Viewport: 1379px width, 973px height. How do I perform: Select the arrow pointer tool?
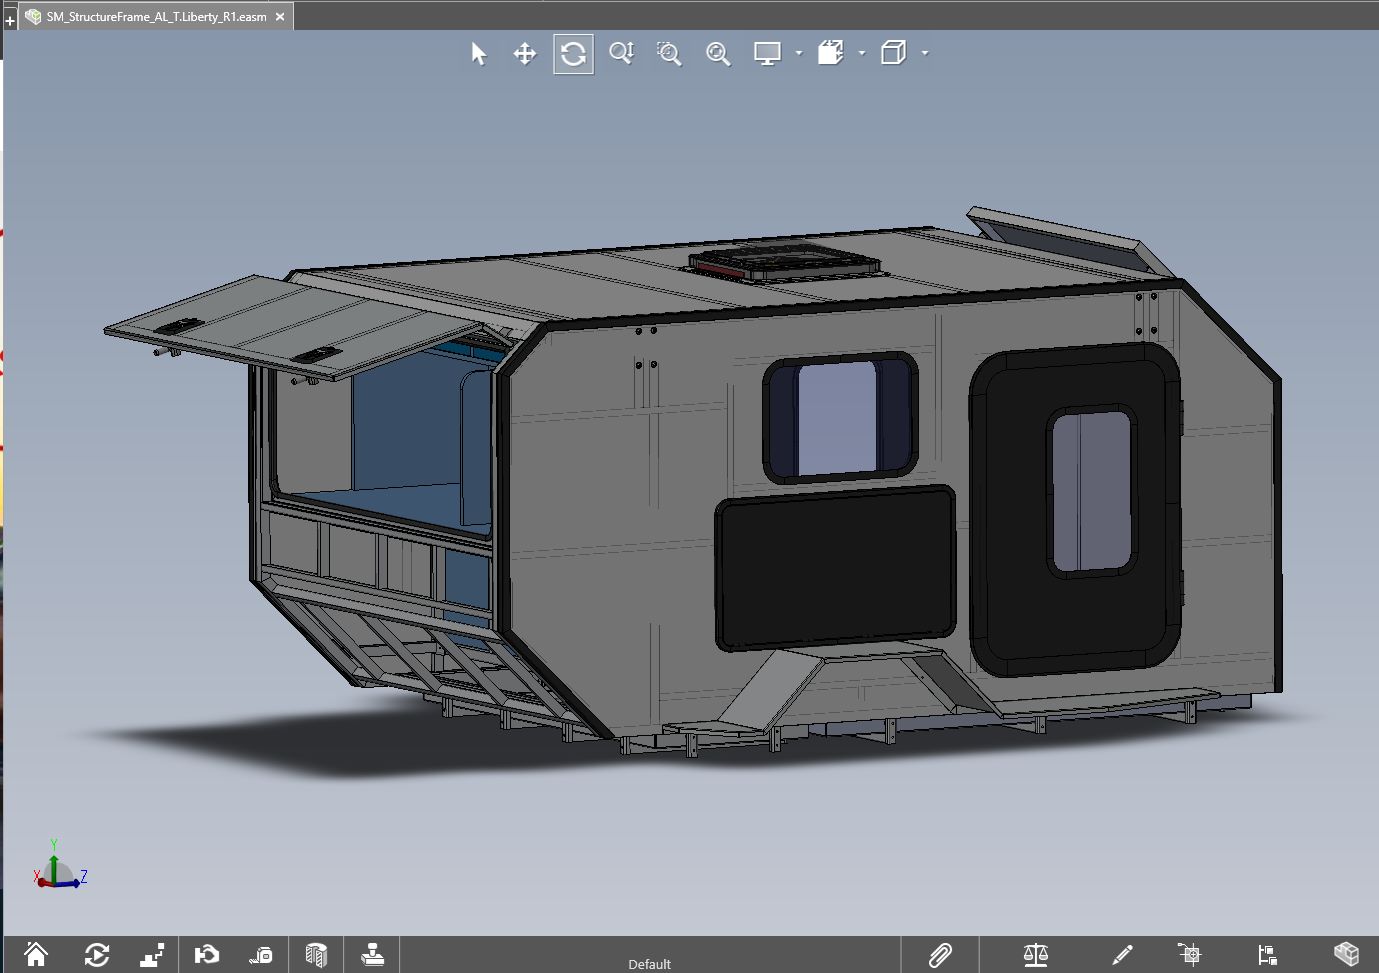(x=478, y=54)
